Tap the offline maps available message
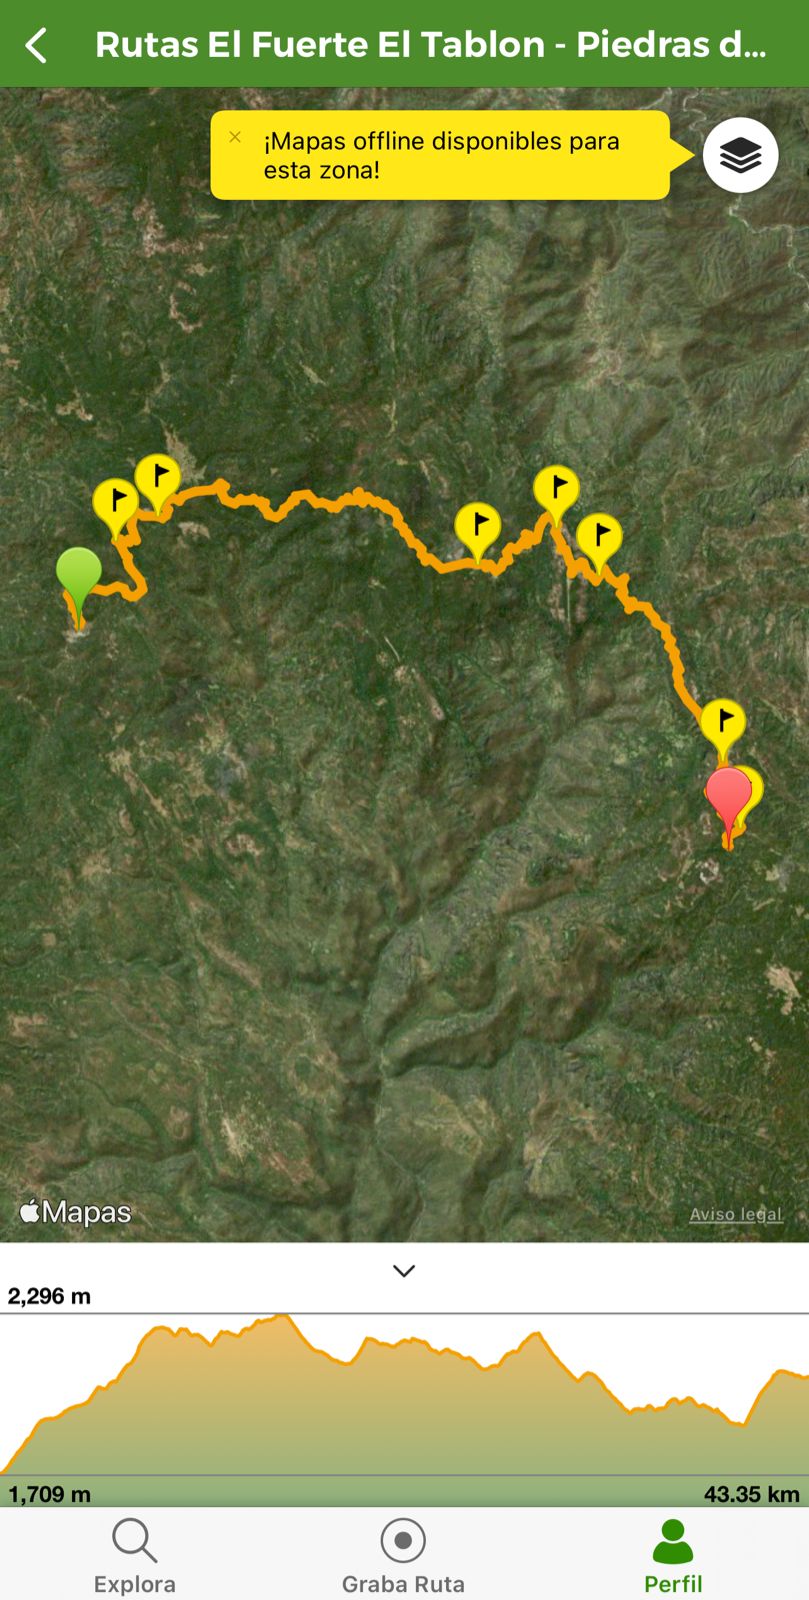Image resolution: width=809 pixels, height=1600 pixels. 441,155
